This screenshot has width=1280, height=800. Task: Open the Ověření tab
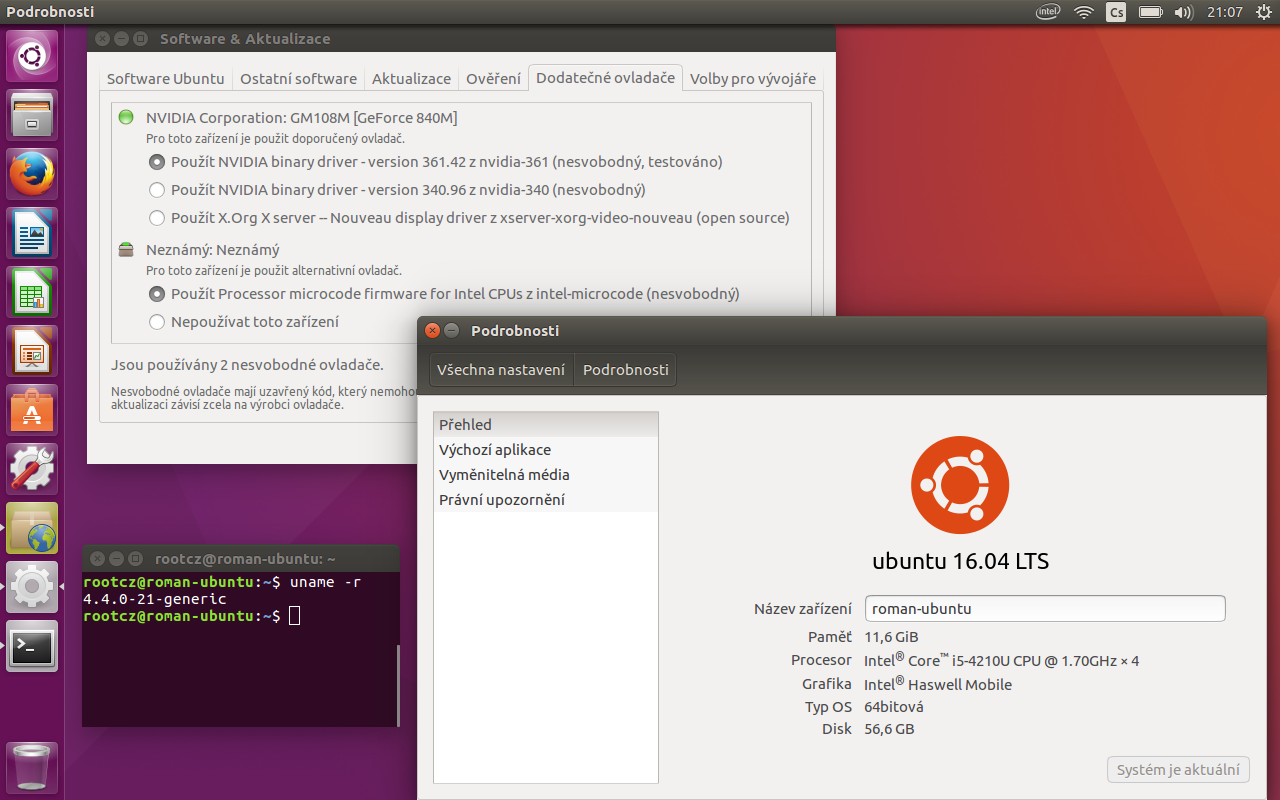(493, 79)
